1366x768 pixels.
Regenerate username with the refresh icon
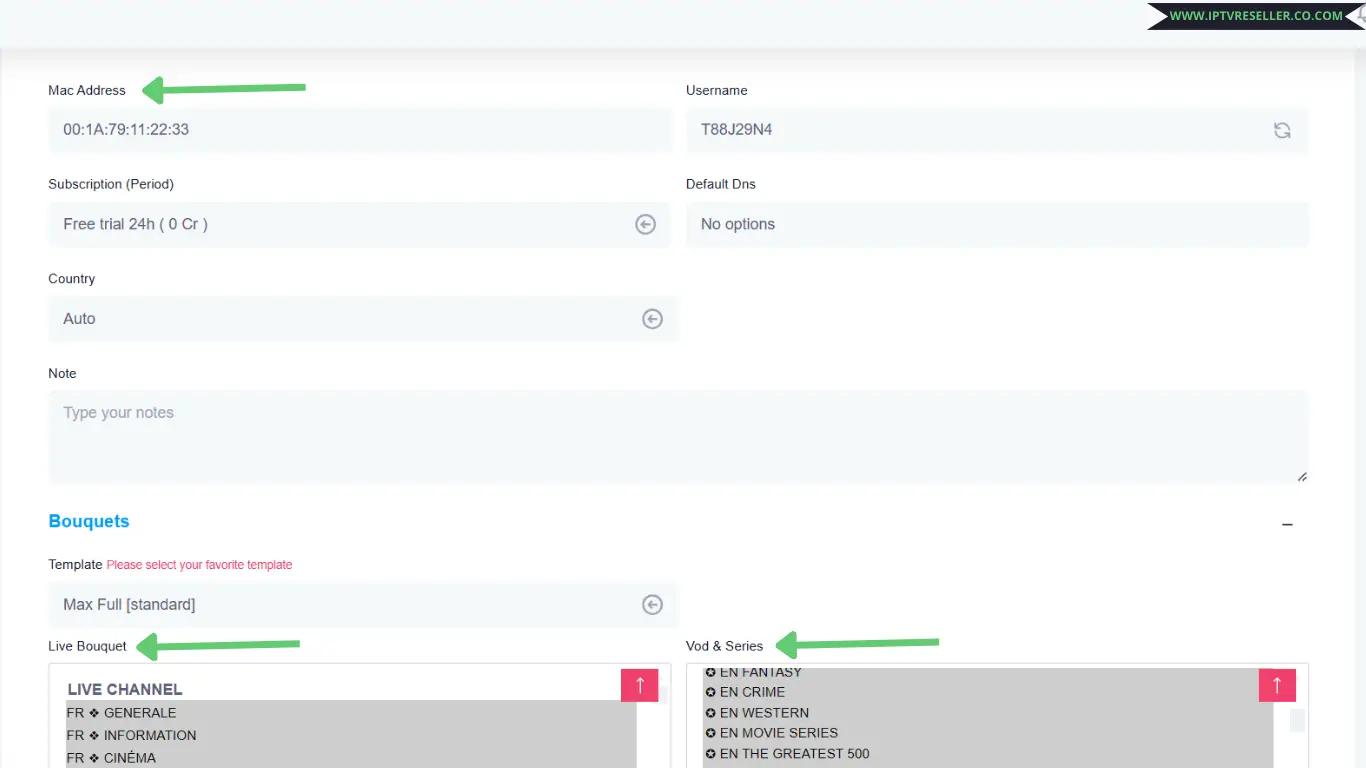1281,130
